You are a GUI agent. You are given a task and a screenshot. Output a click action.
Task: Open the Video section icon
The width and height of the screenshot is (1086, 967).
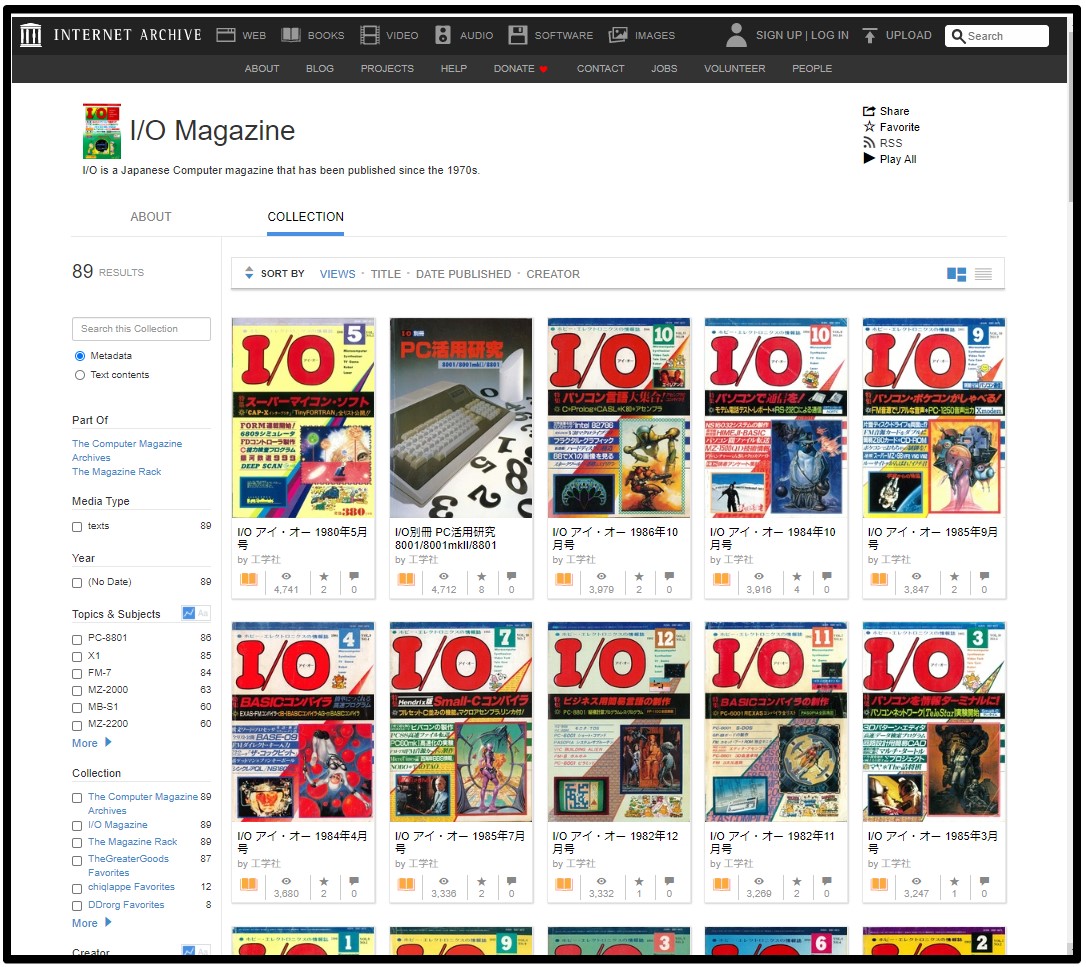point(370,35)
